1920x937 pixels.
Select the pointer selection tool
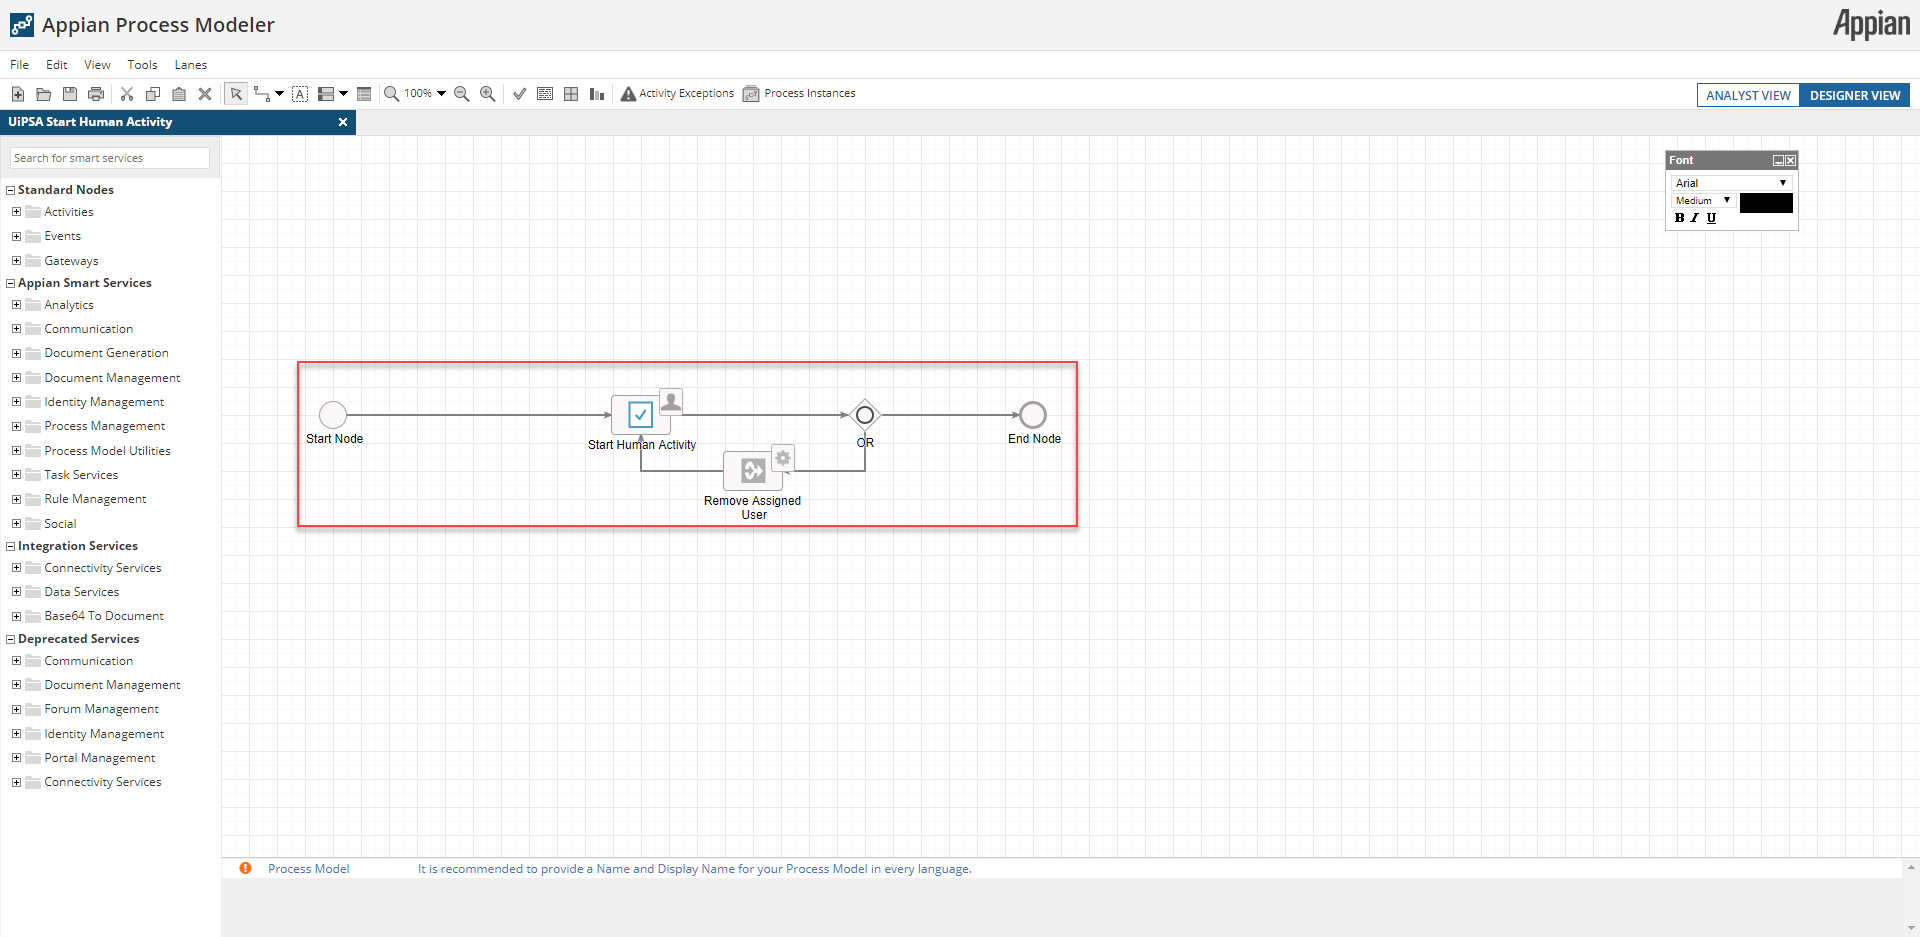(236, 94)
